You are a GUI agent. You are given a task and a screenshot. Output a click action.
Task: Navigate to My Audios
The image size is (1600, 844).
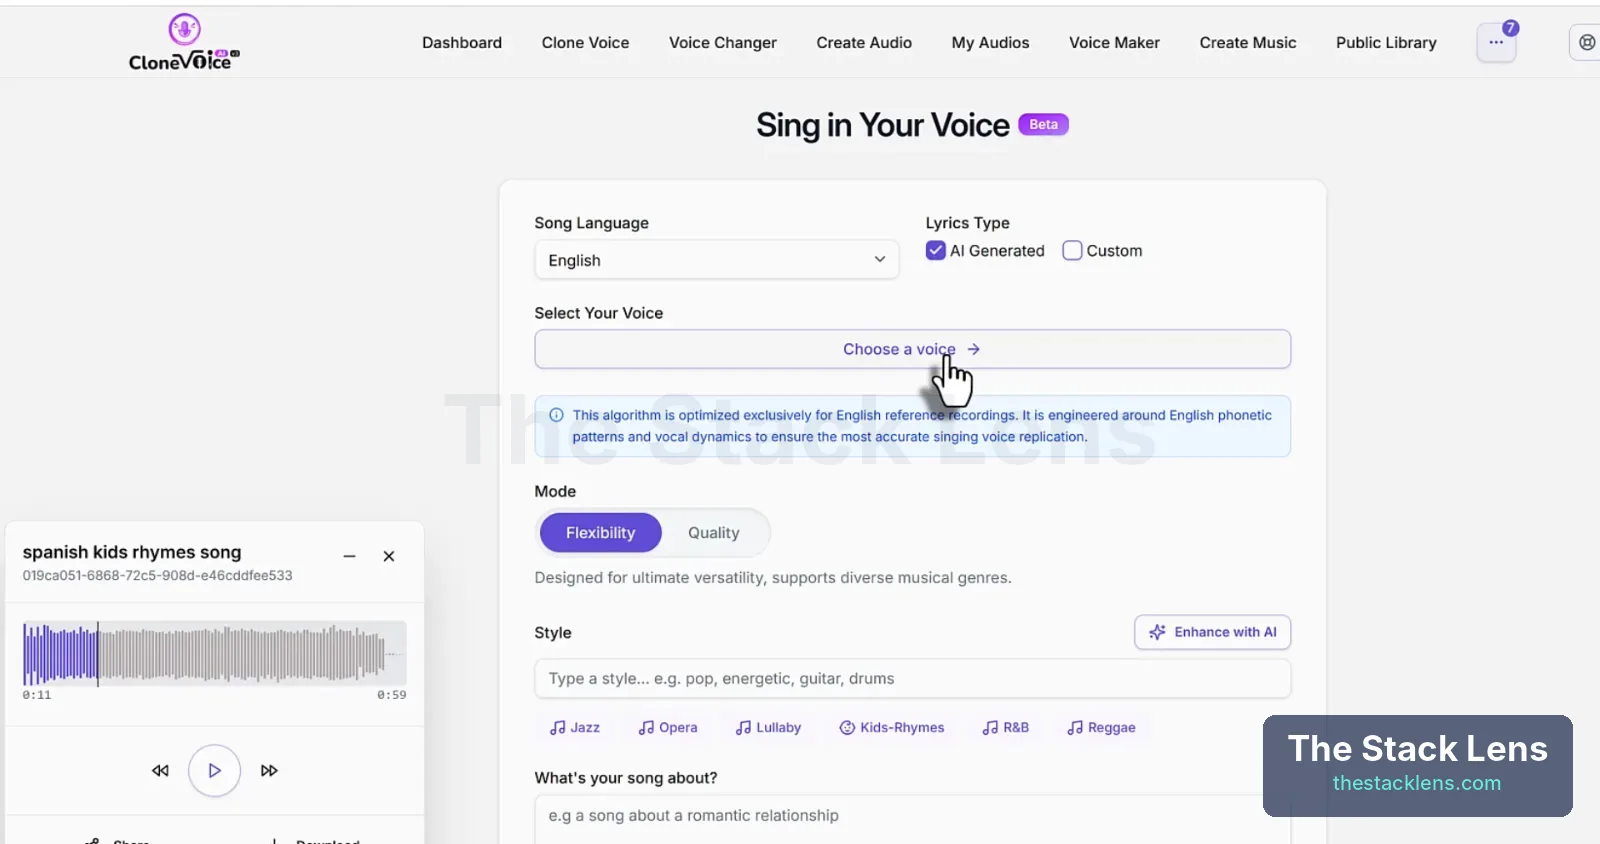point(991,43)
